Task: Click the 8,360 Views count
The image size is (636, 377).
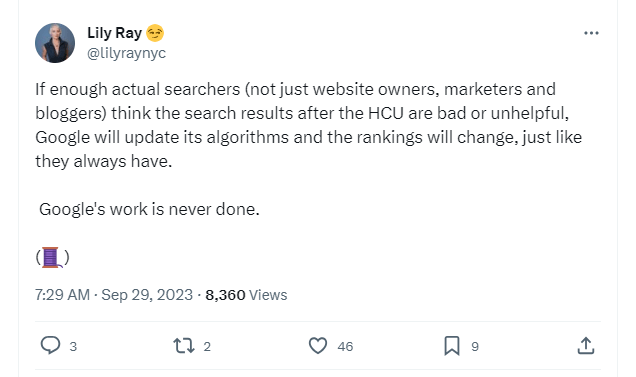Action: (x=246, y=295)
